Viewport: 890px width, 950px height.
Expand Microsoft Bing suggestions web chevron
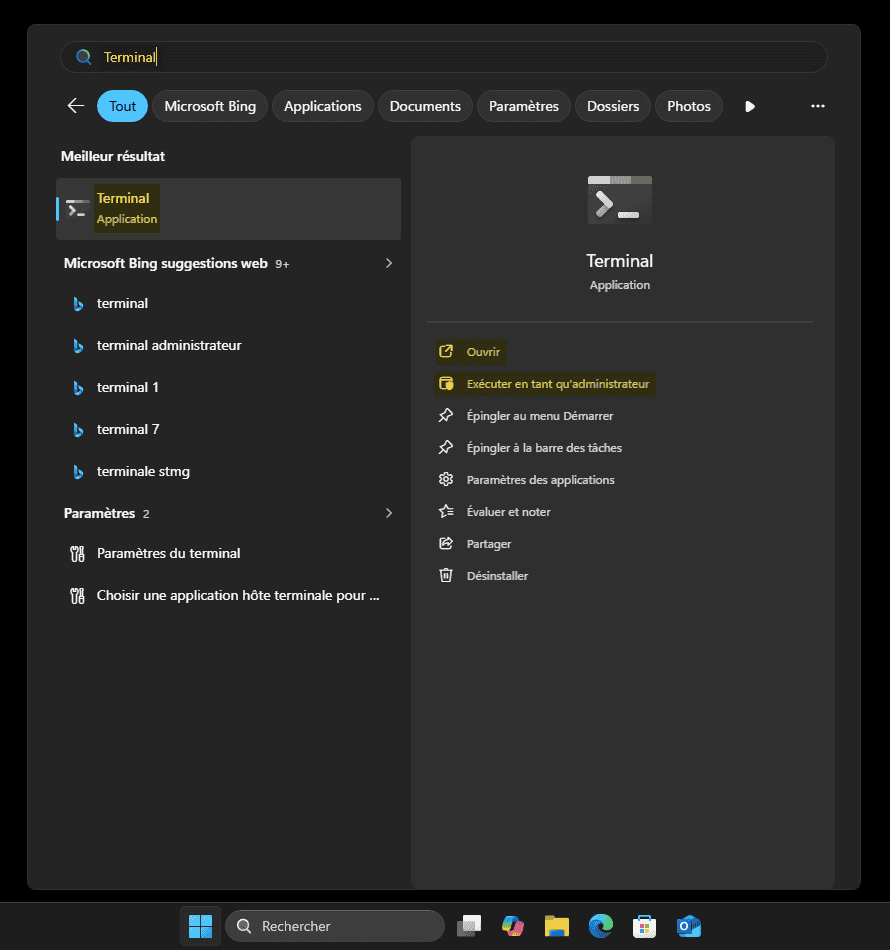point(389,263)
